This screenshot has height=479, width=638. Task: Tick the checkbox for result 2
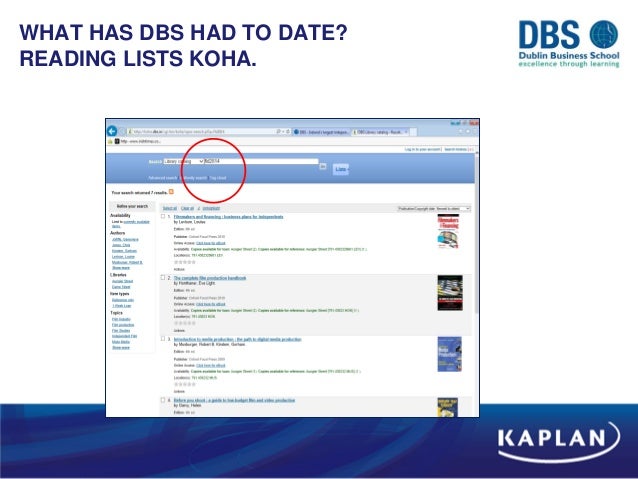pyautogui.click(x=163, y=278)
